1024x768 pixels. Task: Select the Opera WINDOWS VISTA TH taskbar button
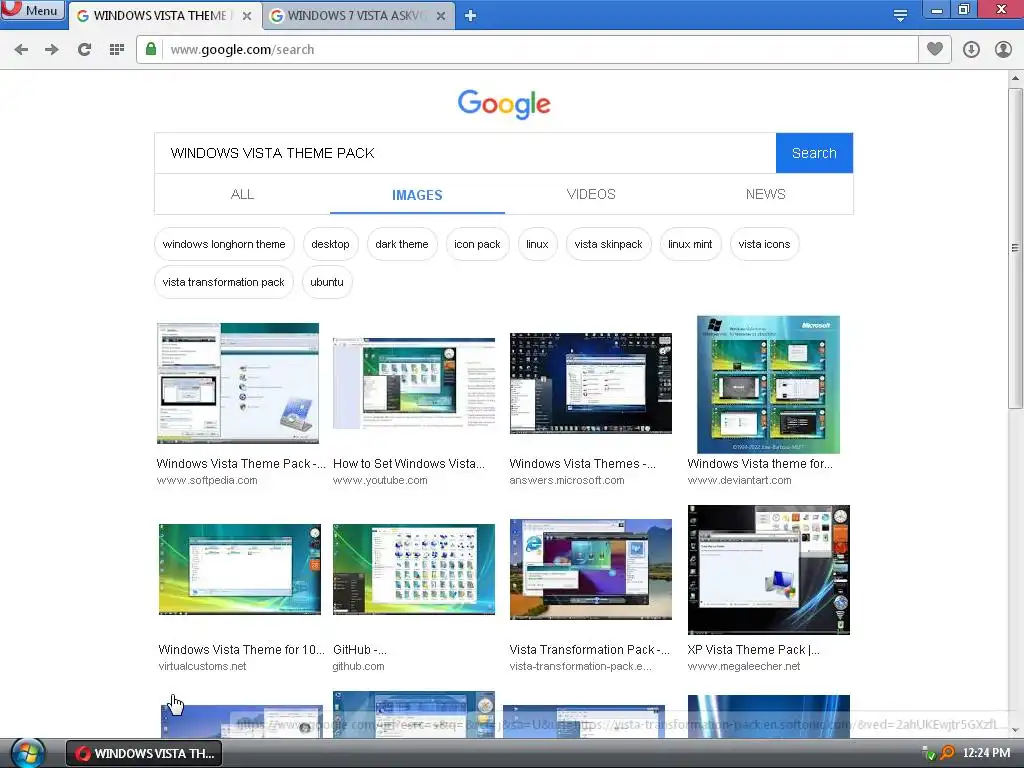point(144,754)
